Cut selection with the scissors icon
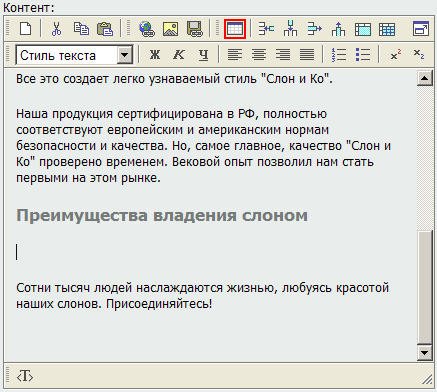The width and height of the screenshot is (437, 392). tap(56, 29)
